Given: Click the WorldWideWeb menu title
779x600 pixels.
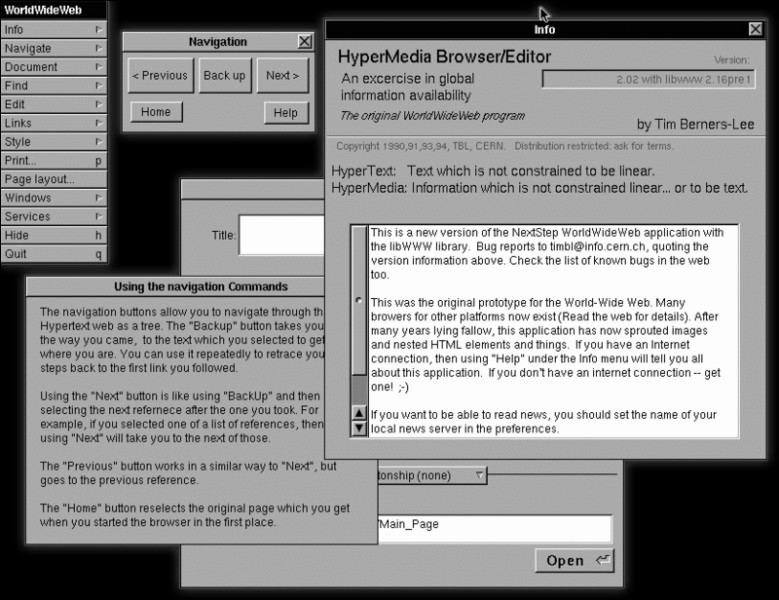Looking at the screenshot, I should pos(54,10).
